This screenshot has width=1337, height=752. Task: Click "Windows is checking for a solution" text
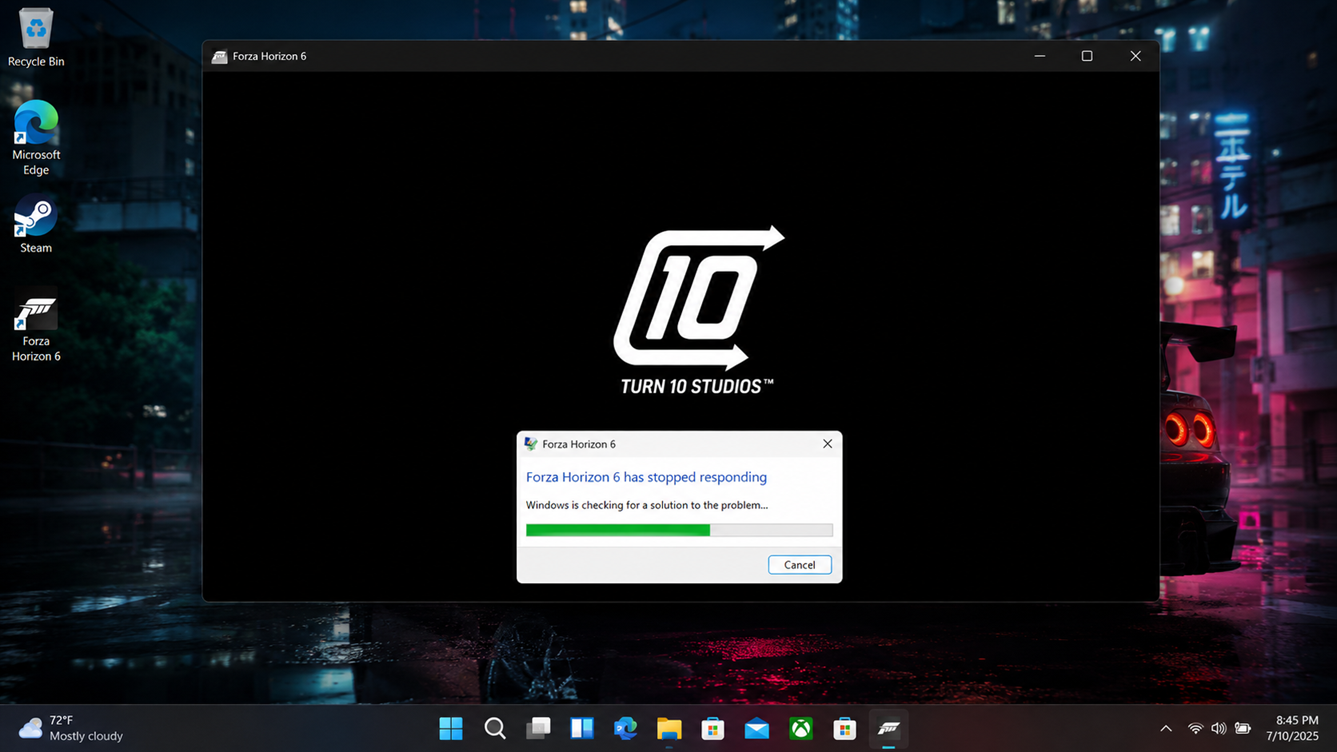tap(647, 505)
